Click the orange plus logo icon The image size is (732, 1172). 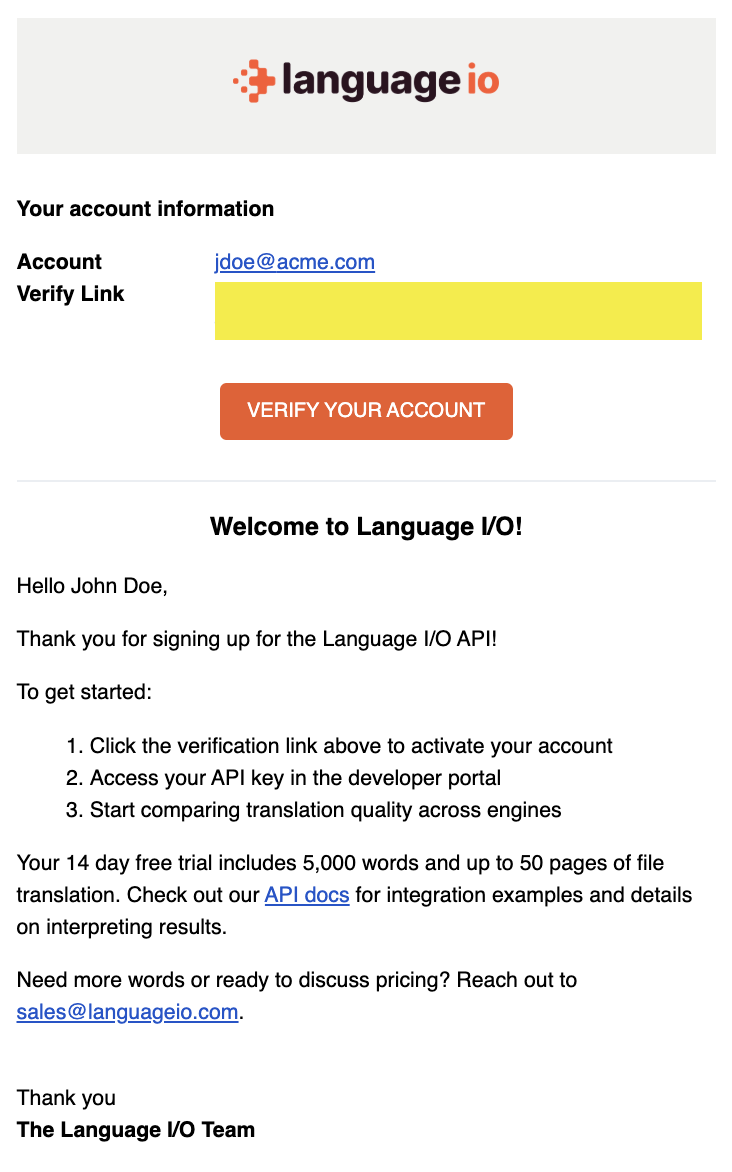coord(254,81)
